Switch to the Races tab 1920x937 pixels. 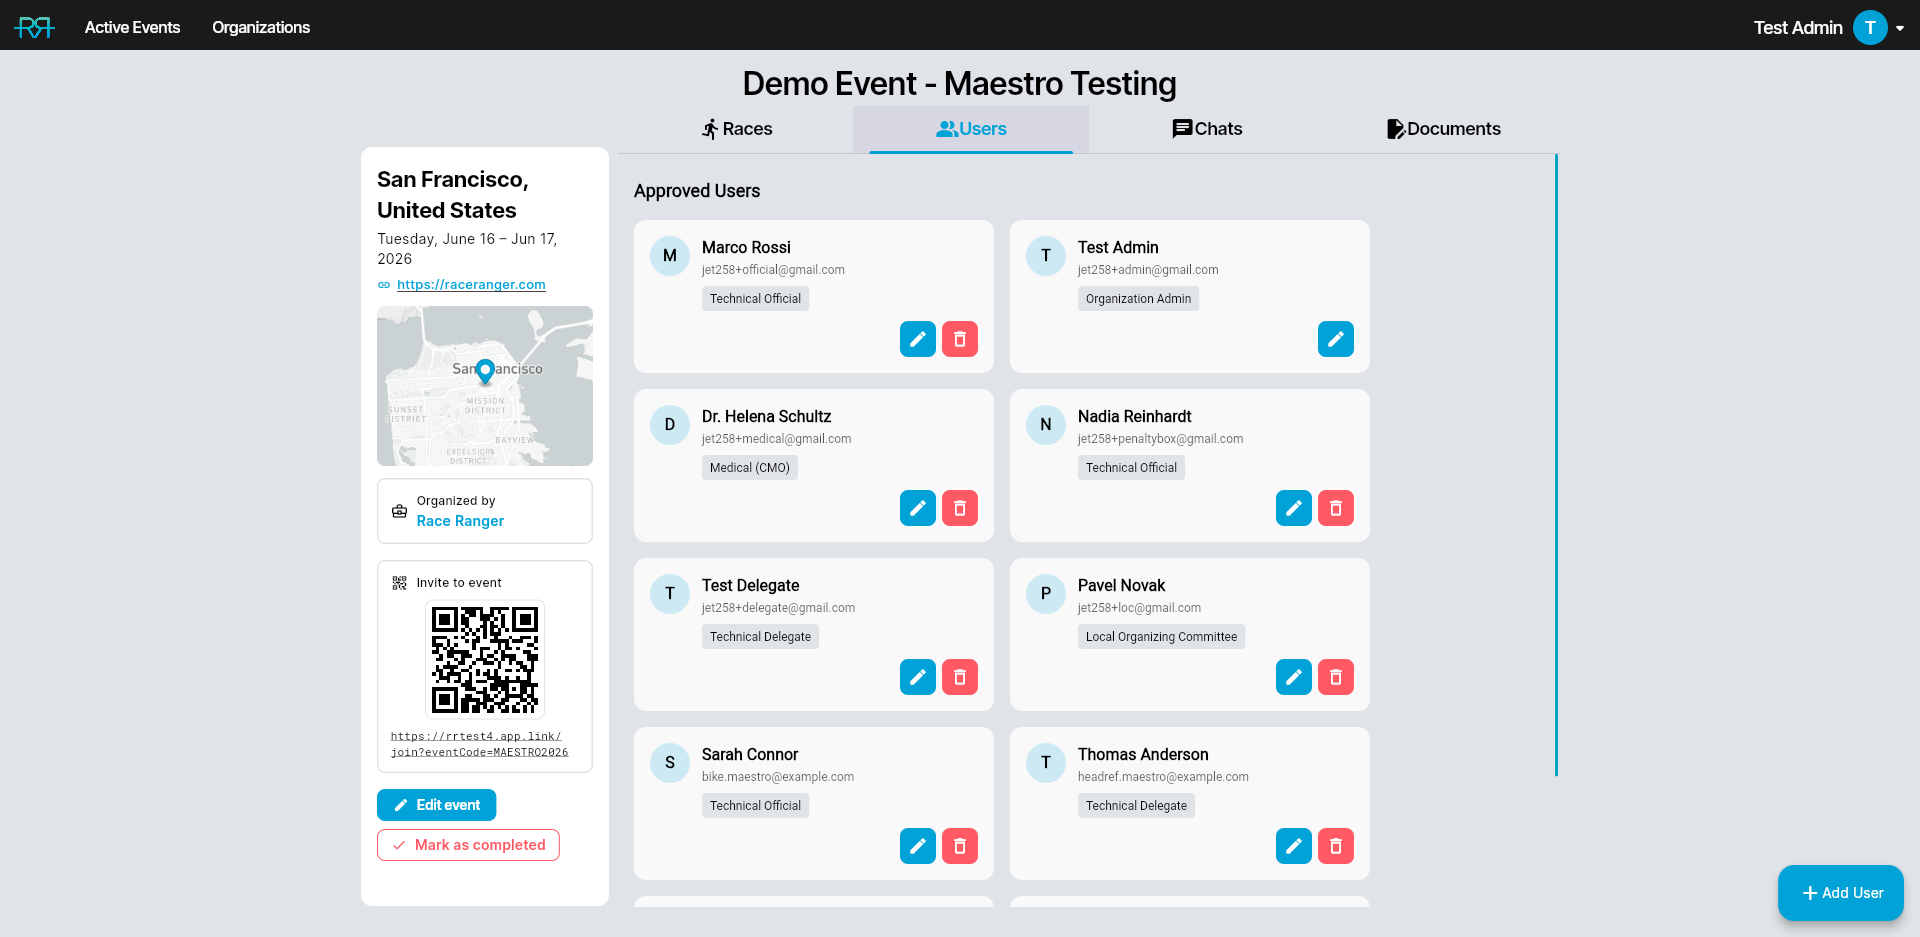pos(736,129)
